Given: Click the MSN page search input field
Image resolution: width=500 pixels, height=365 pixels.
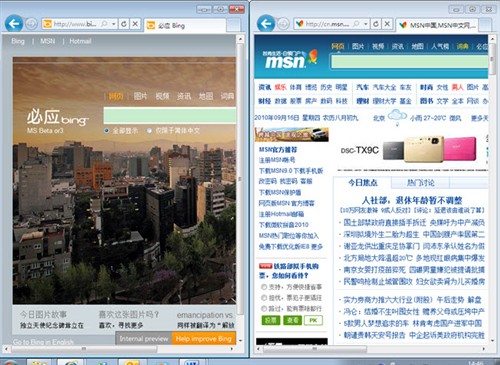Looking at the screenshot, I should point(409,62).
